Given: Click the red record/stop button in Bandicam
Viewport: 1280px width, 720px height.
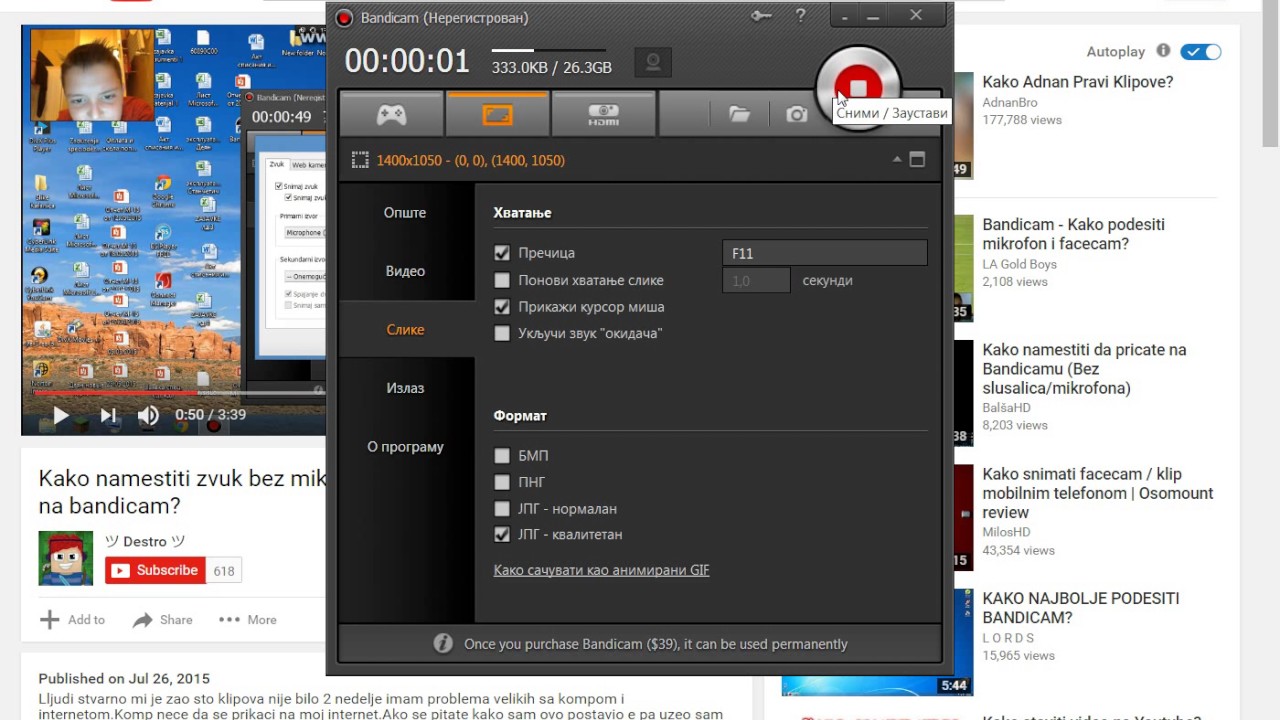Looking at the screenshot, I should coord(858,88).
